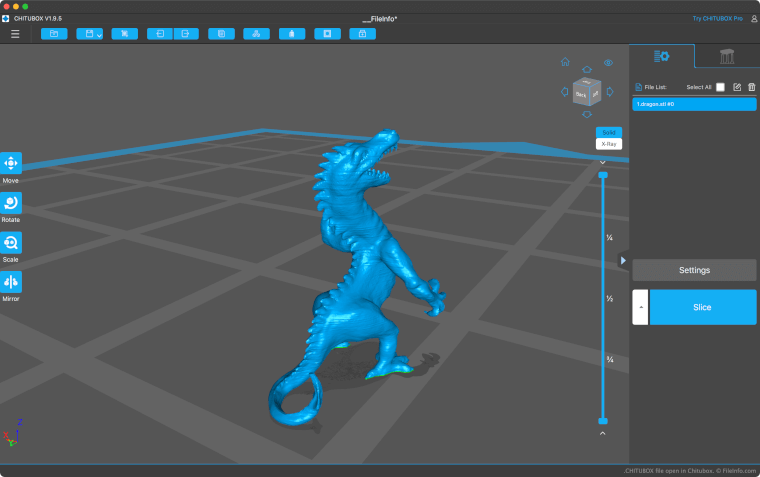
Task: Click the hollow model toolbar icon
Action: [x=290, y=34]
